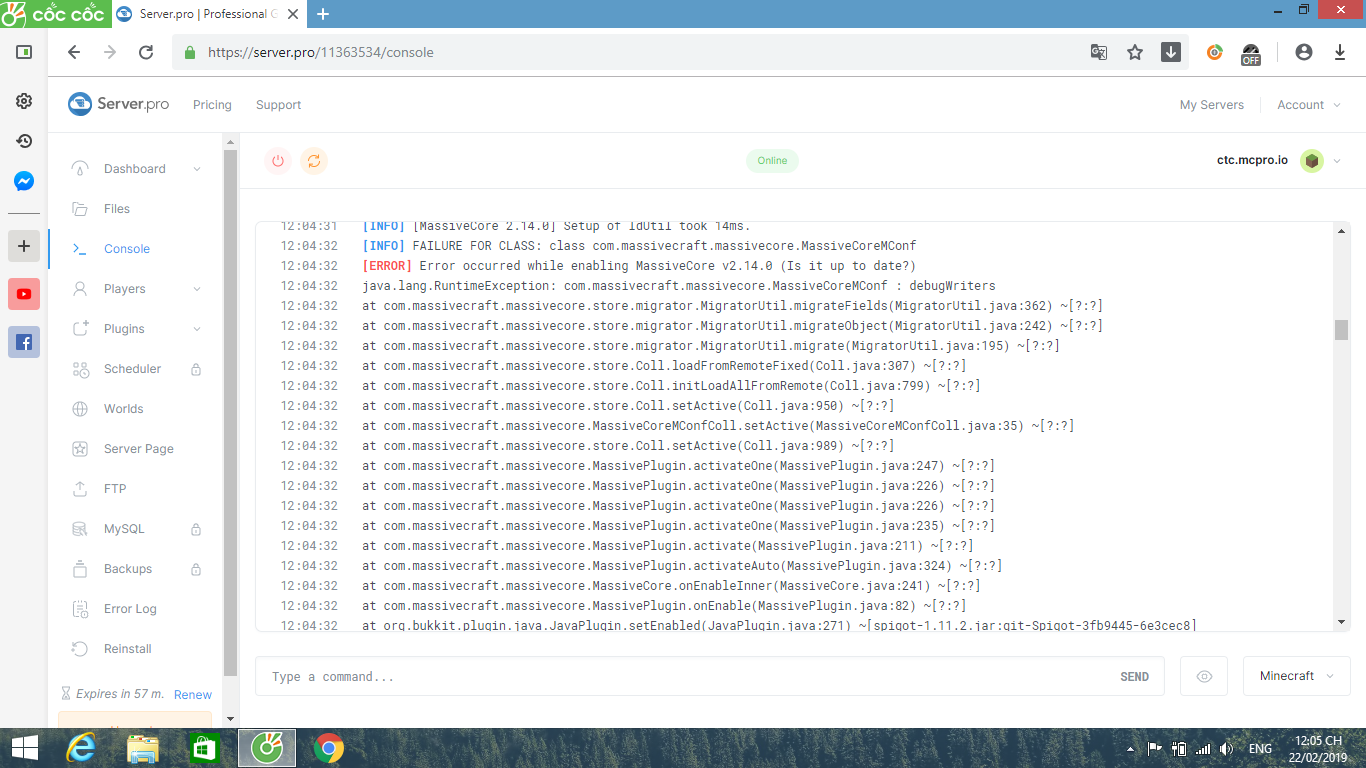Open Facebook shortcut in browser sidebar

tap(24, 342)
